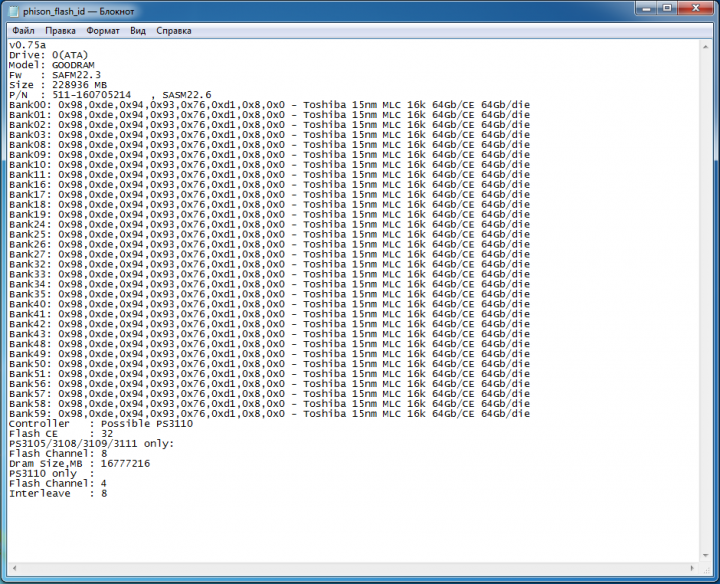The image size is (720, 584).
Task: Click the 'Bank16:' row label
Action: 30,185
